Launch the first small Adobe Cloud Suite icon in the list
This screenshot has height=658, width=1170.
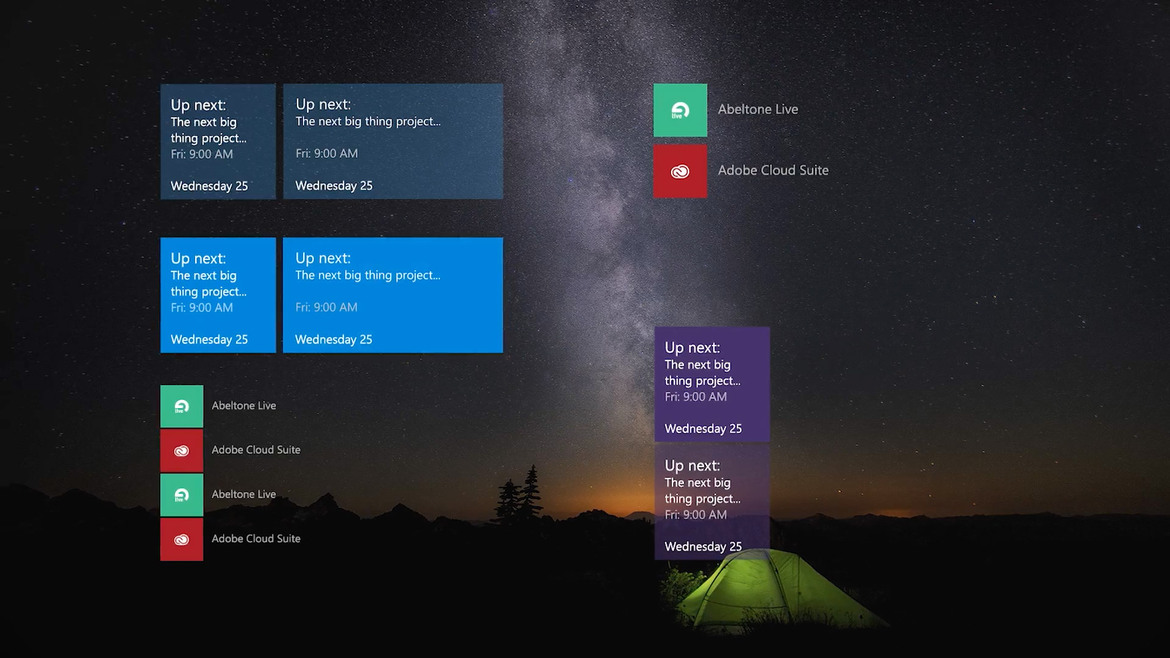[181, 451]
